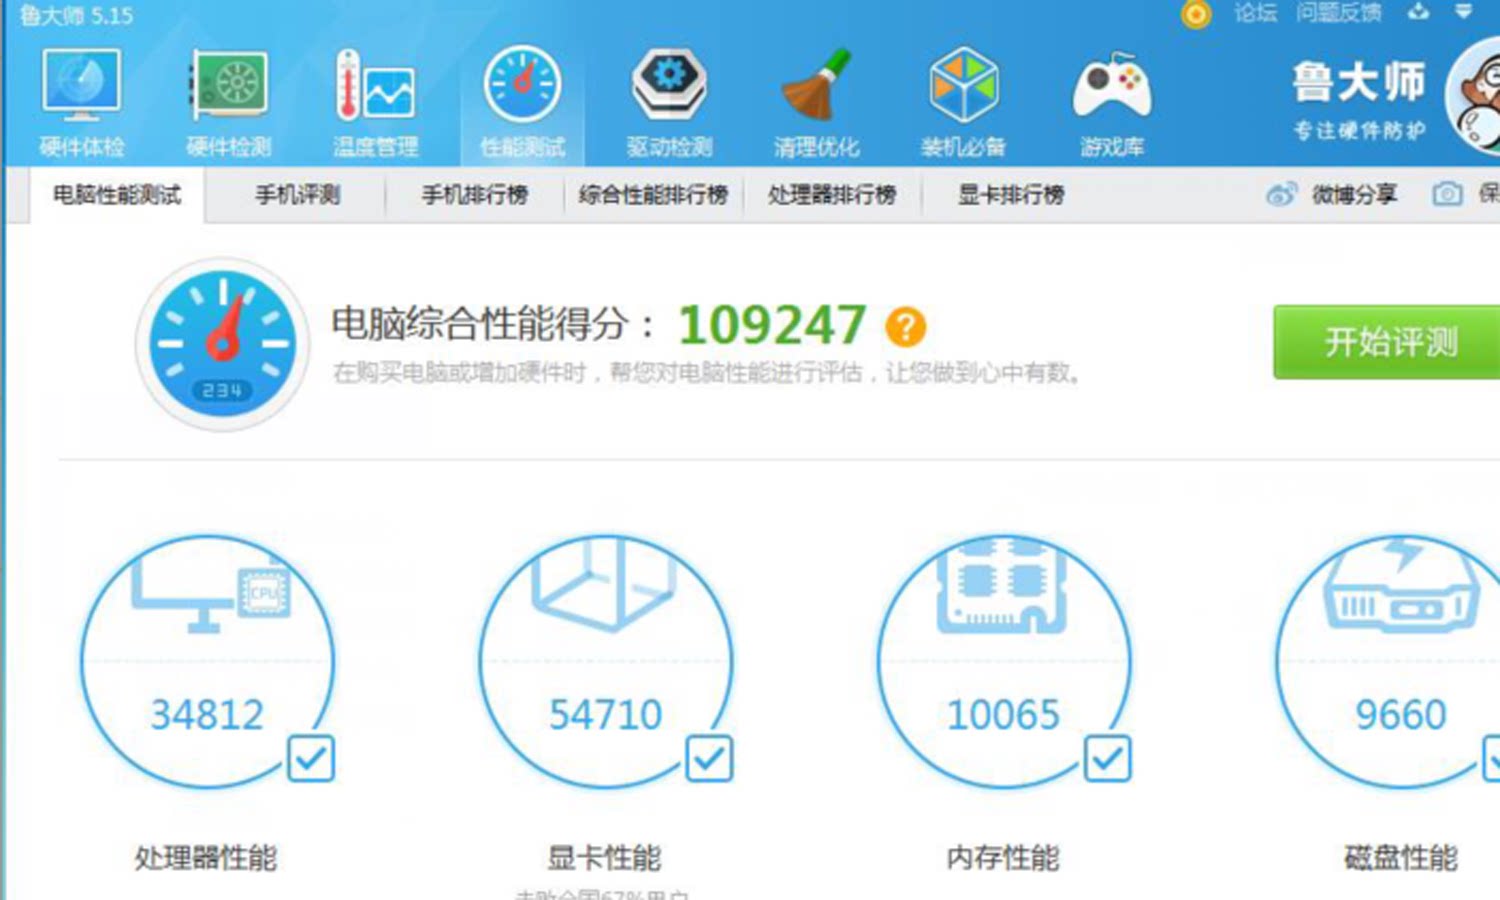Click the overall score 109247
This screenshot has height=900, width=1500.
(772, 325)
